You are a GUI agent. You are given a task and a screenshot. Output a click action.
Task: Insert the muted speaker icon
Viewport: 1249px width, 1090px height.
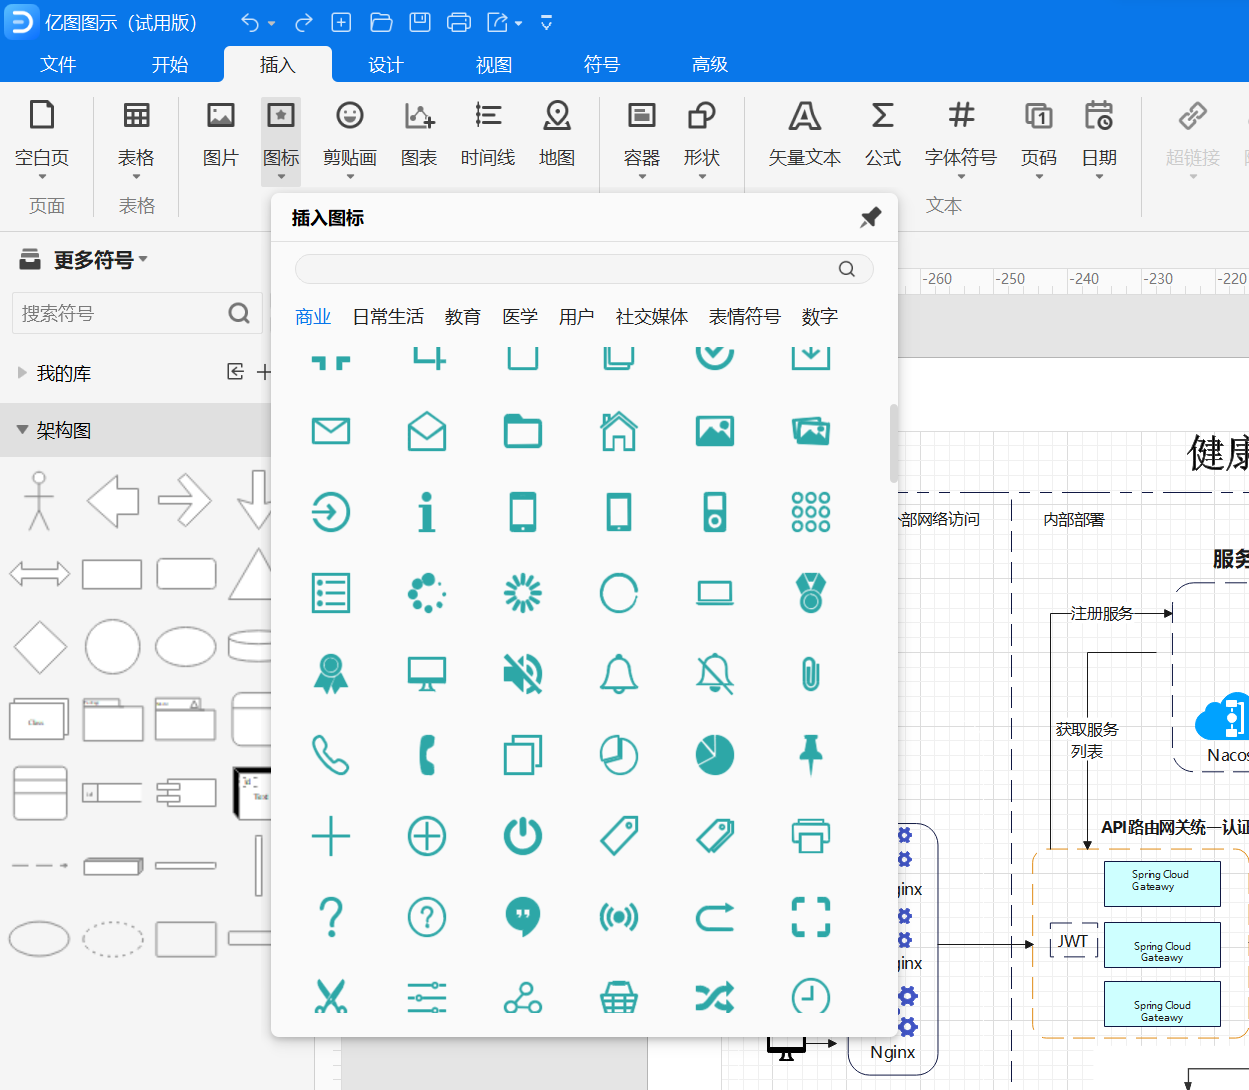[523, 674]
